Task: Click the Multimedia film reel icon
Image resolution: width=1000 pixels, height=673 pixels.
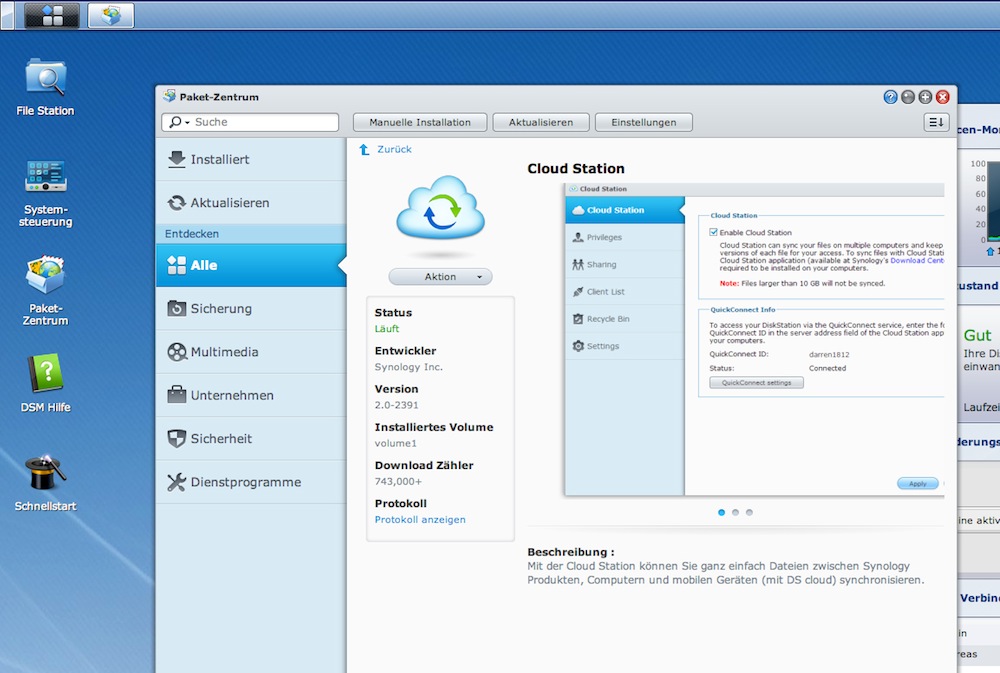Action: tap(177, 352)
